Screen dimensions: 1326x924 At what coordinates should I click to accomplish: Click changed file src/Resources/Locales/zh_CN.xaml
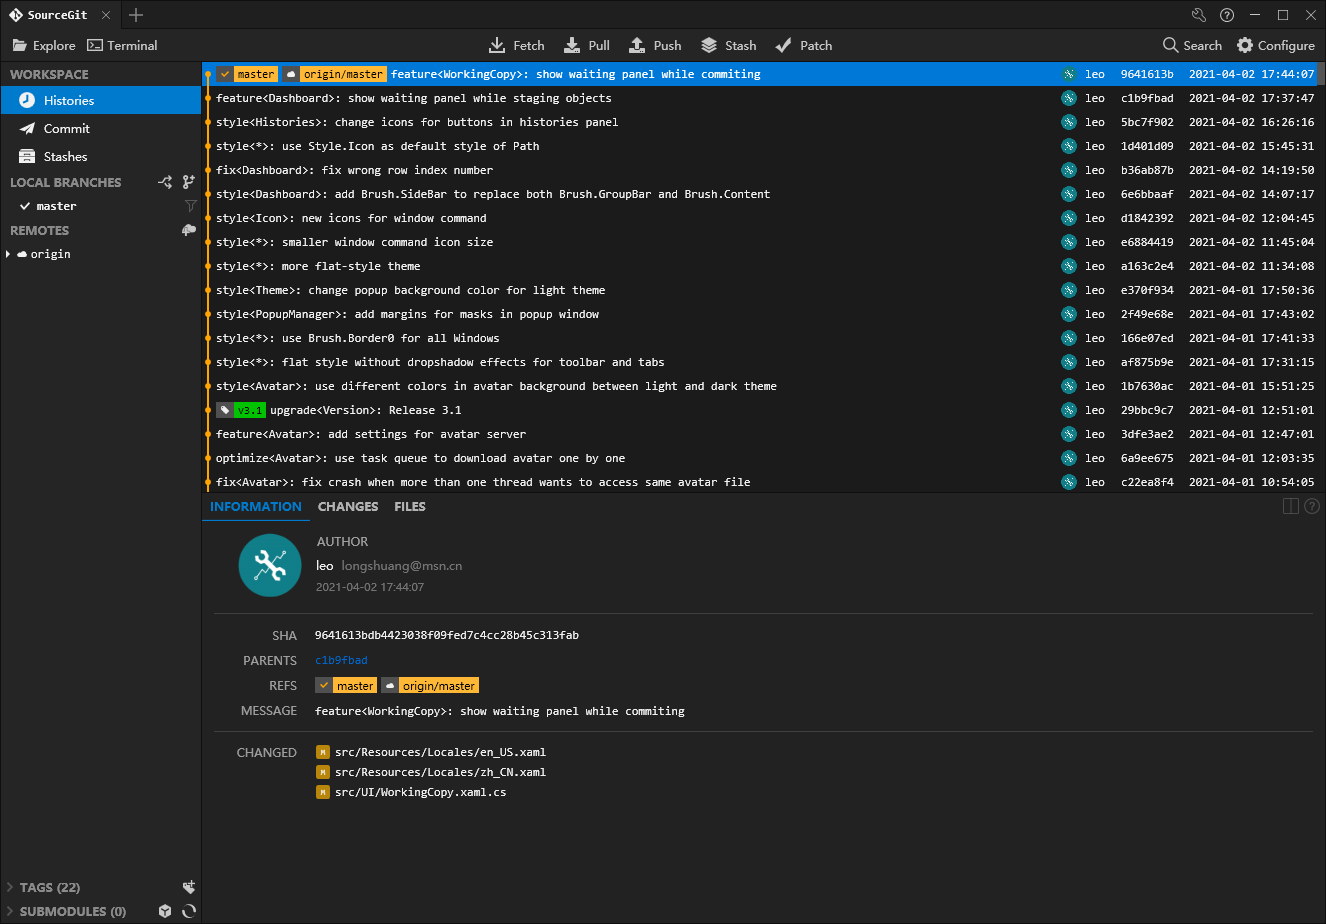tap(440, 772)
